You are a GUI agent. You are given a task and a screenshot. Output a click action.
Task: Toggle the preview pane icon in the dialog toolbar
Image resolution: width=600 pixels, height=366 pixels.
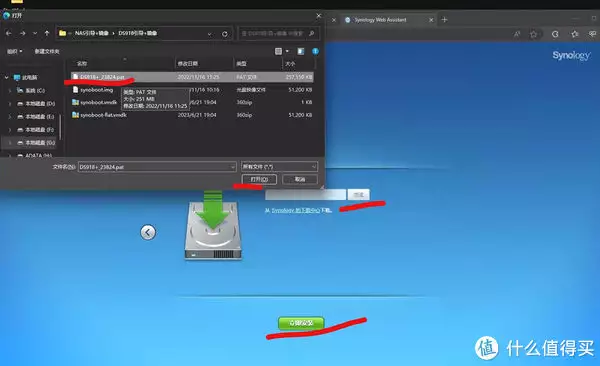pos(301,51)
